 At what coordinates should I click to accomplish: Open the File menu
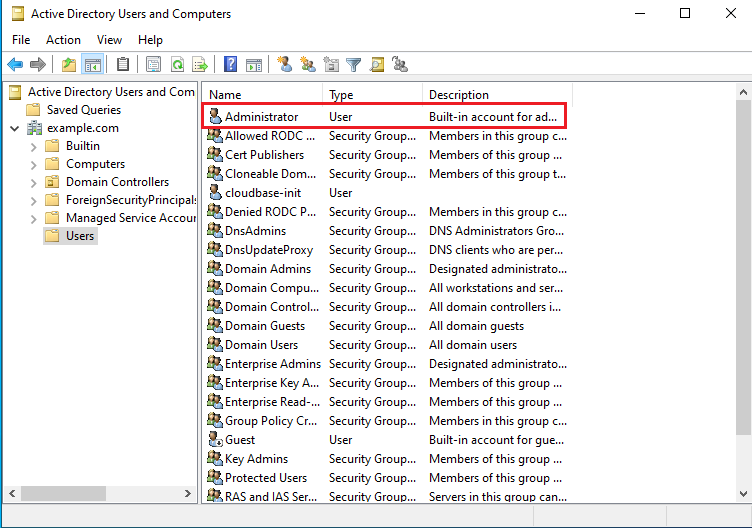click(21, 40)
